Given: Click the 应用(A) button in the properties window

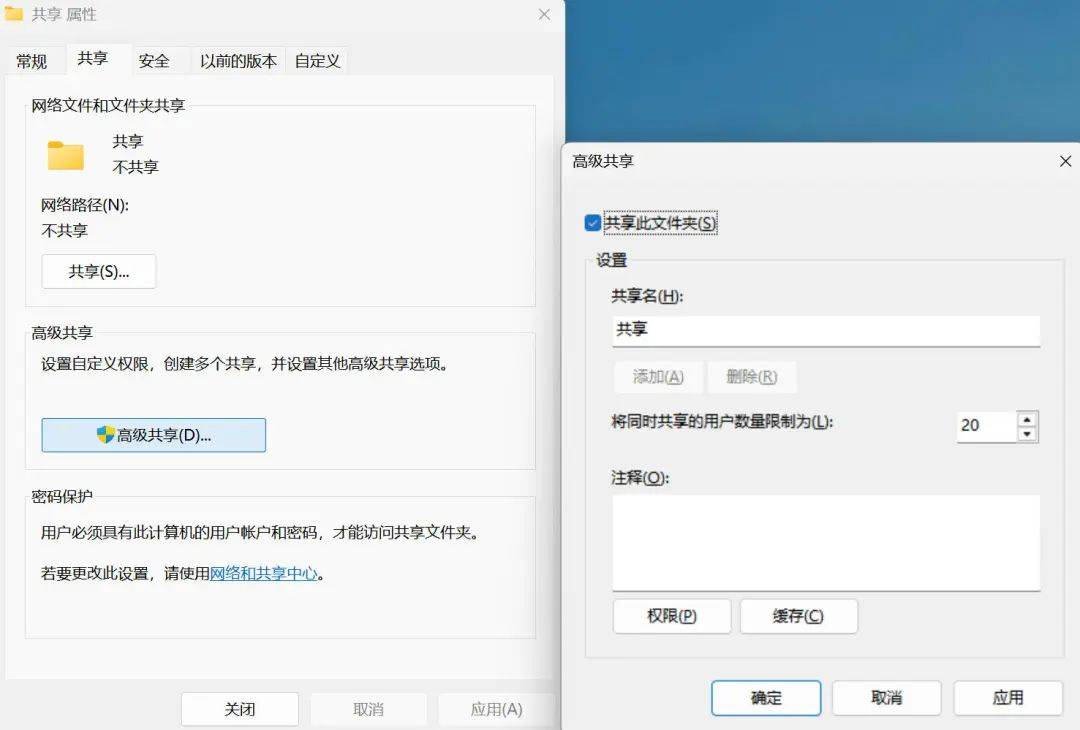Looking at the screenshot, I should 497,709.
